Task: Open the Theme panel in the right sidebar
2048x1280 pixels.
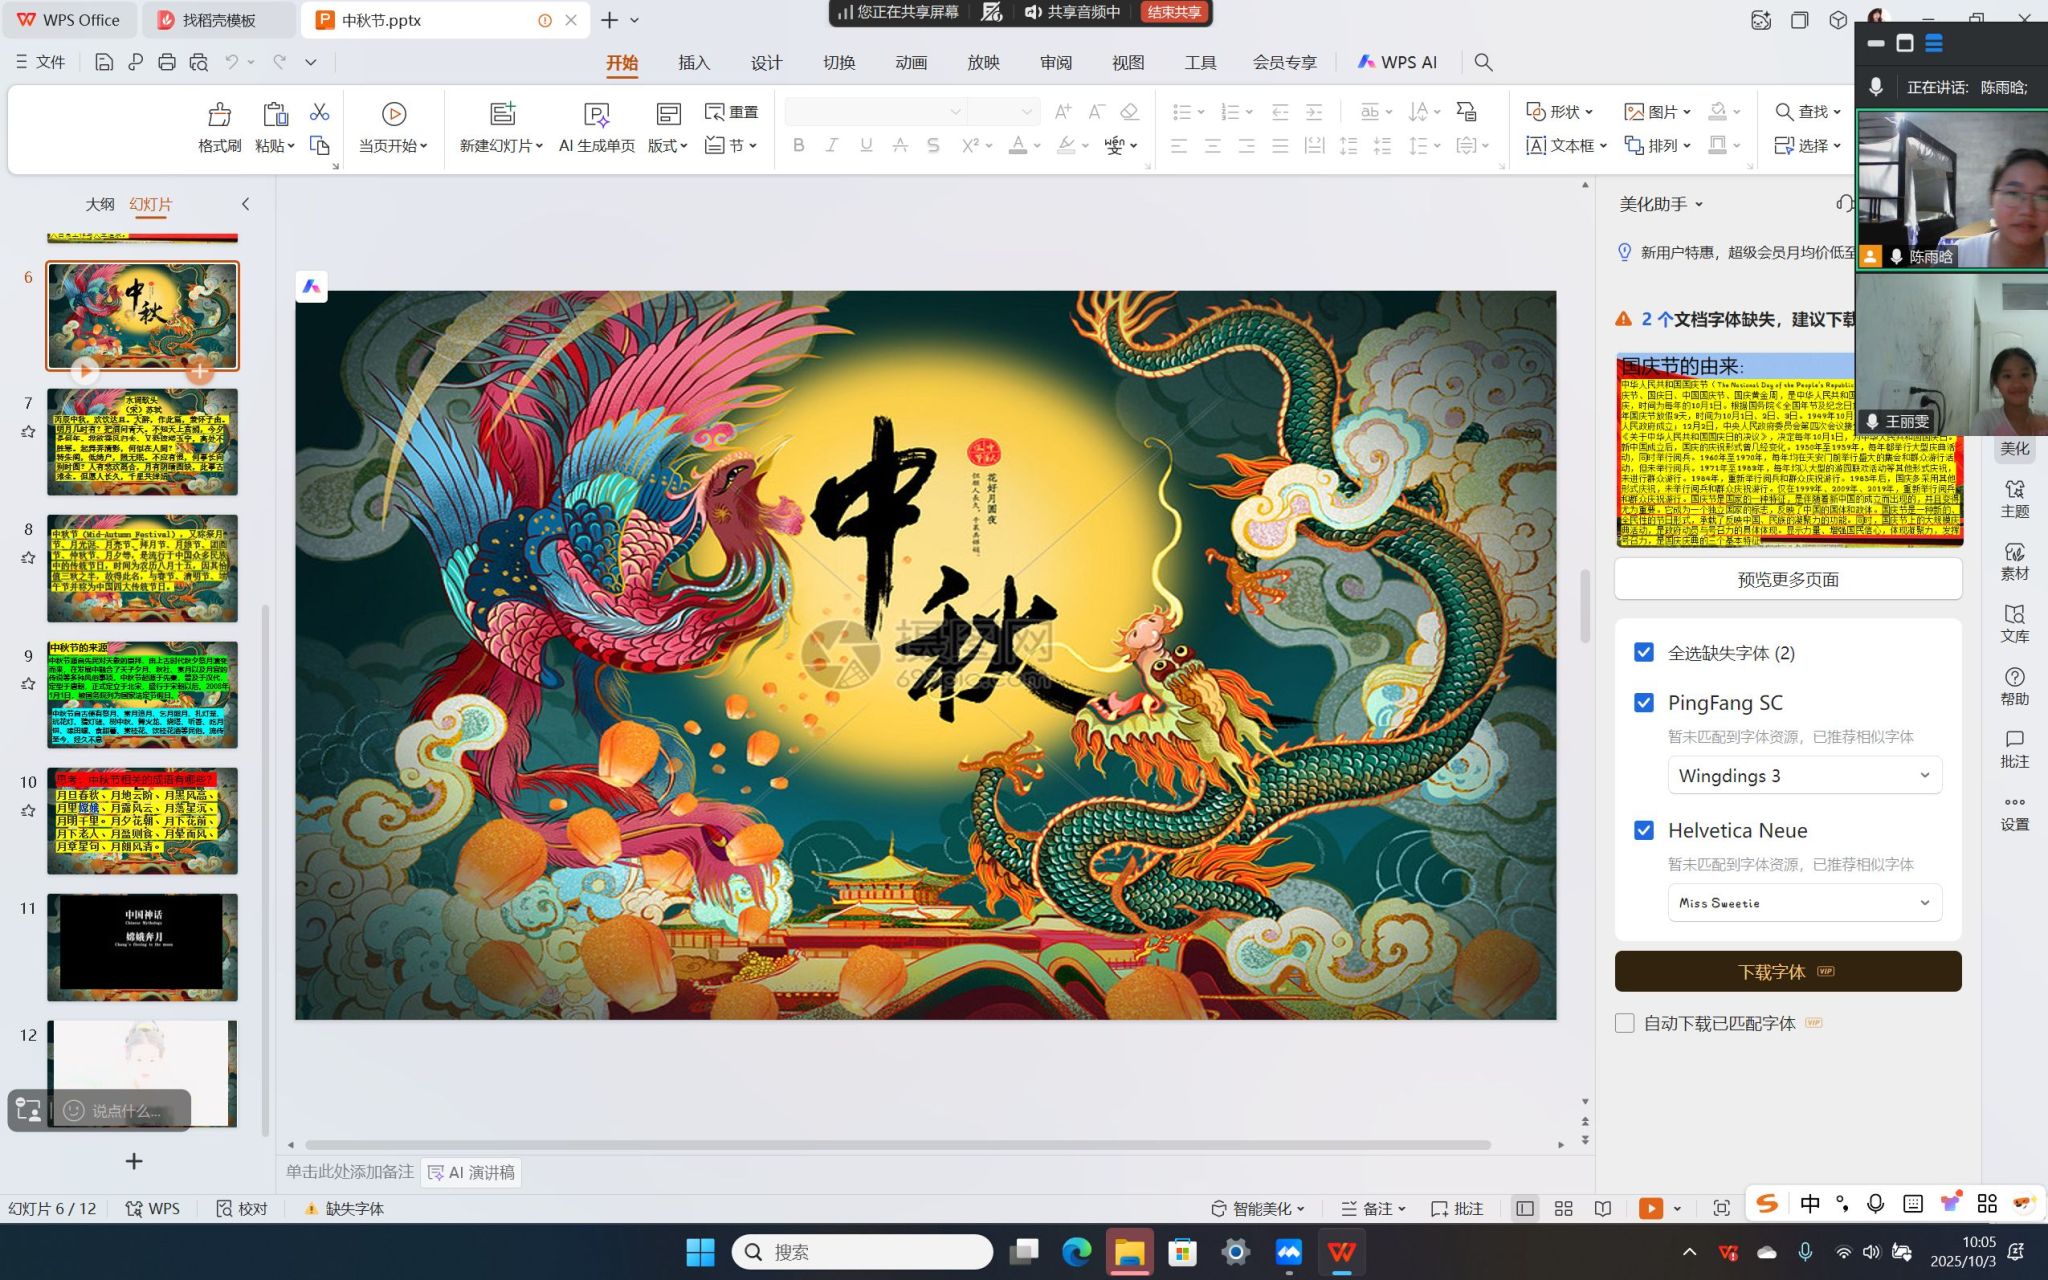Action: 2014,498
